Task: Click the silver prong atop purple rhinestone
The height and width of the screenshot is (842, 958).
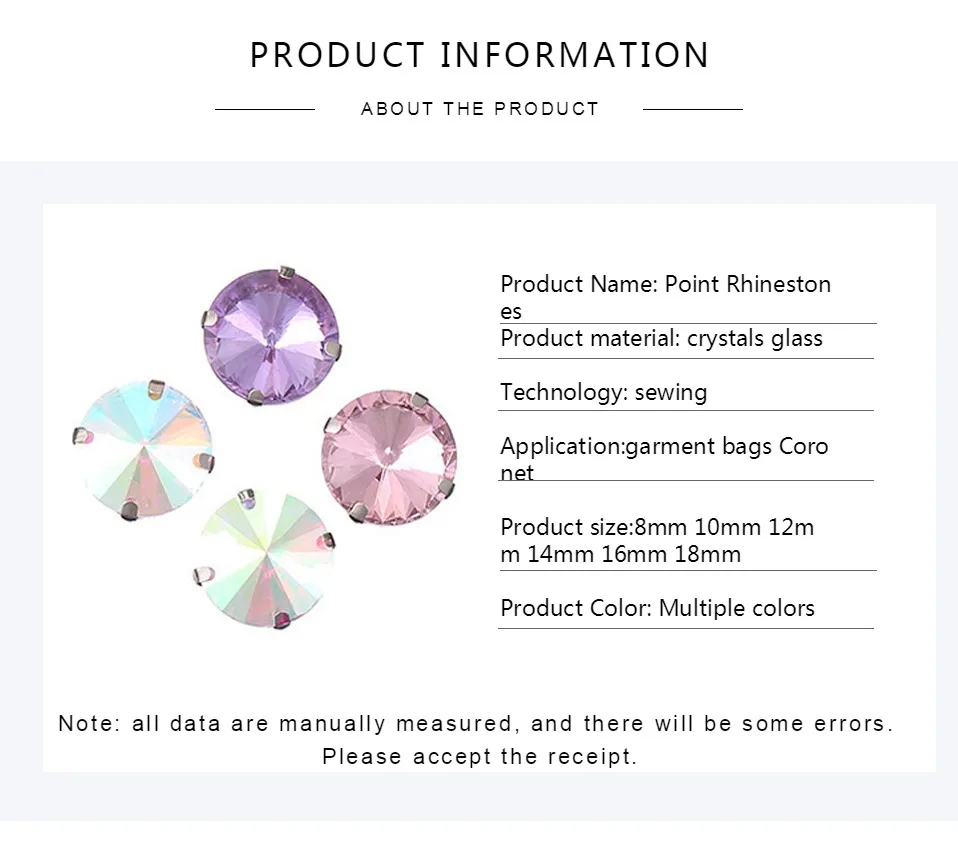Action: (x=287, y=273)
